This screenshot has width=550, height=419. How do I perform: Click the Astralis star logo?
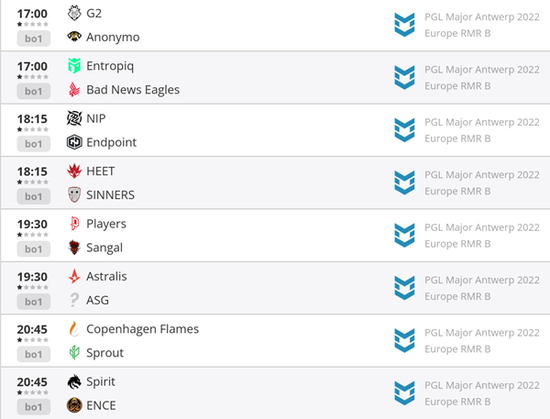[74, 276]
